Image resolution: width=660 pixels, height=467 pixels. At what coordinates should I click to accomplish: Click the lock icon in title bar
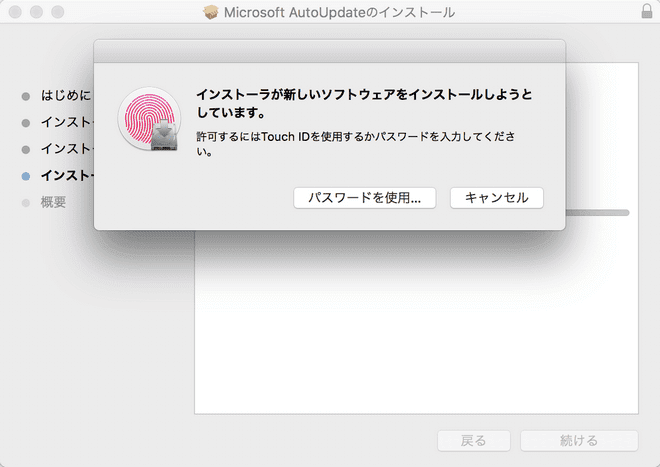tap(647, 11)
